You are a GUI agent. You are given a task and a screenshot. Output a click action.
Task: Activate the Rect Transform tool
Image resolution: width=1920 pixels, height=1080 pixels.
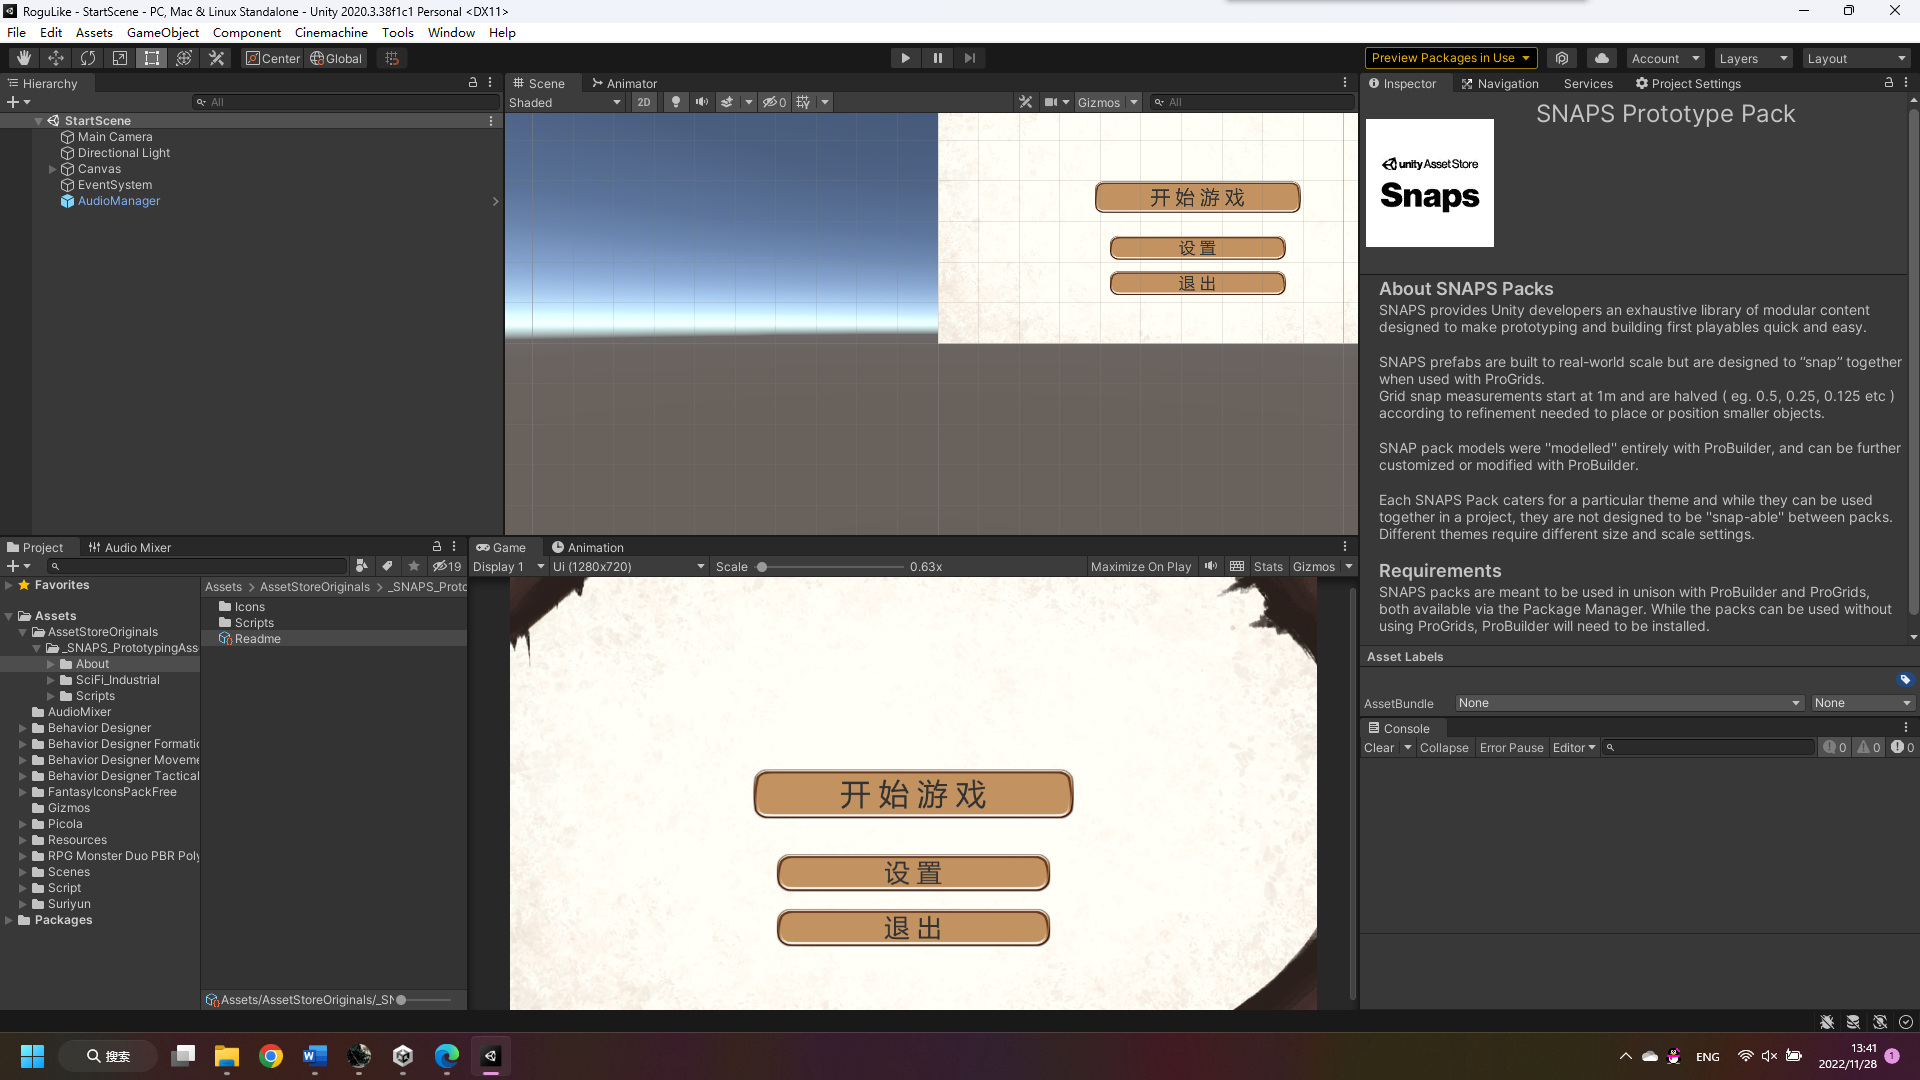pos(151,57)
